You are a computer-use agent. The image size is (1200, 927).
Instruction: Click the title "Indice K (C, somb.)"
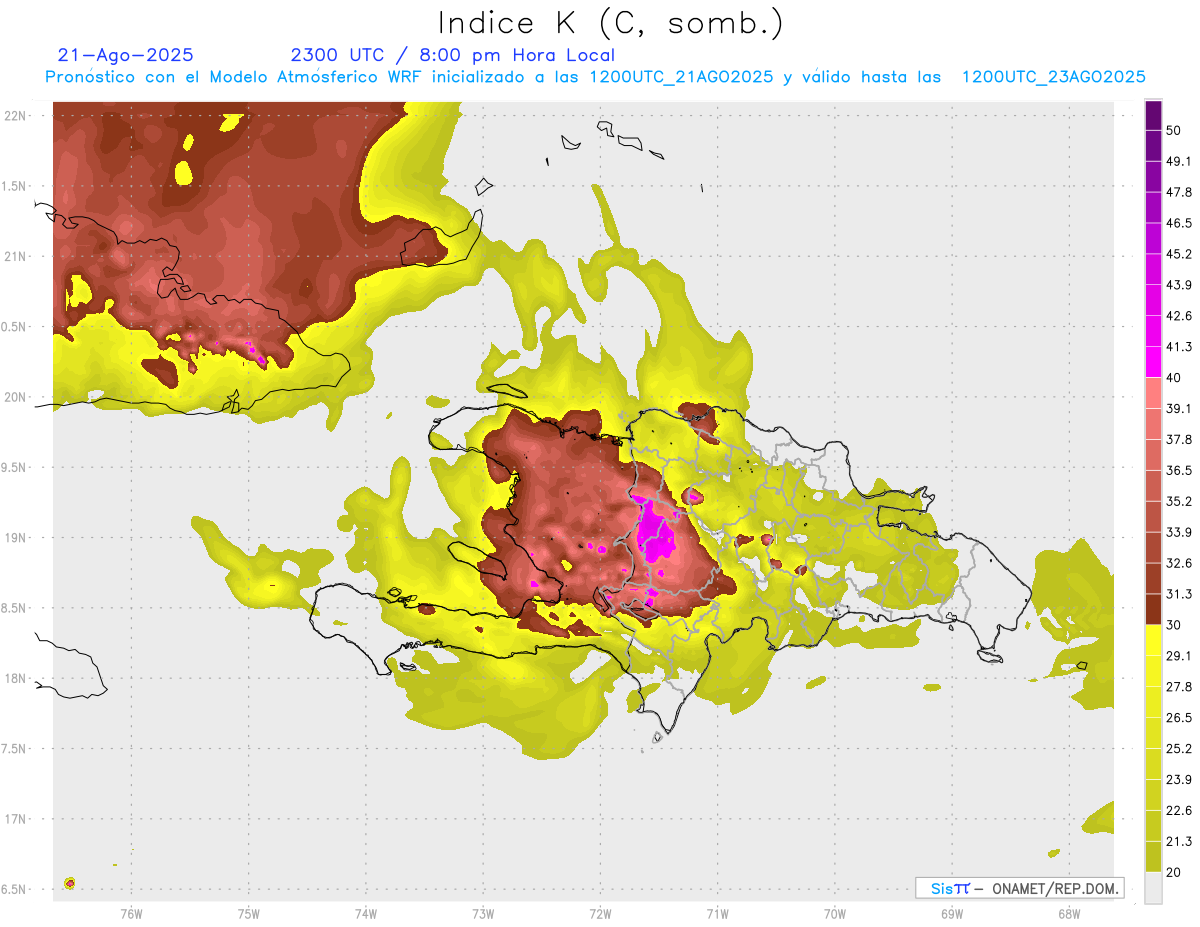point(611,24)
